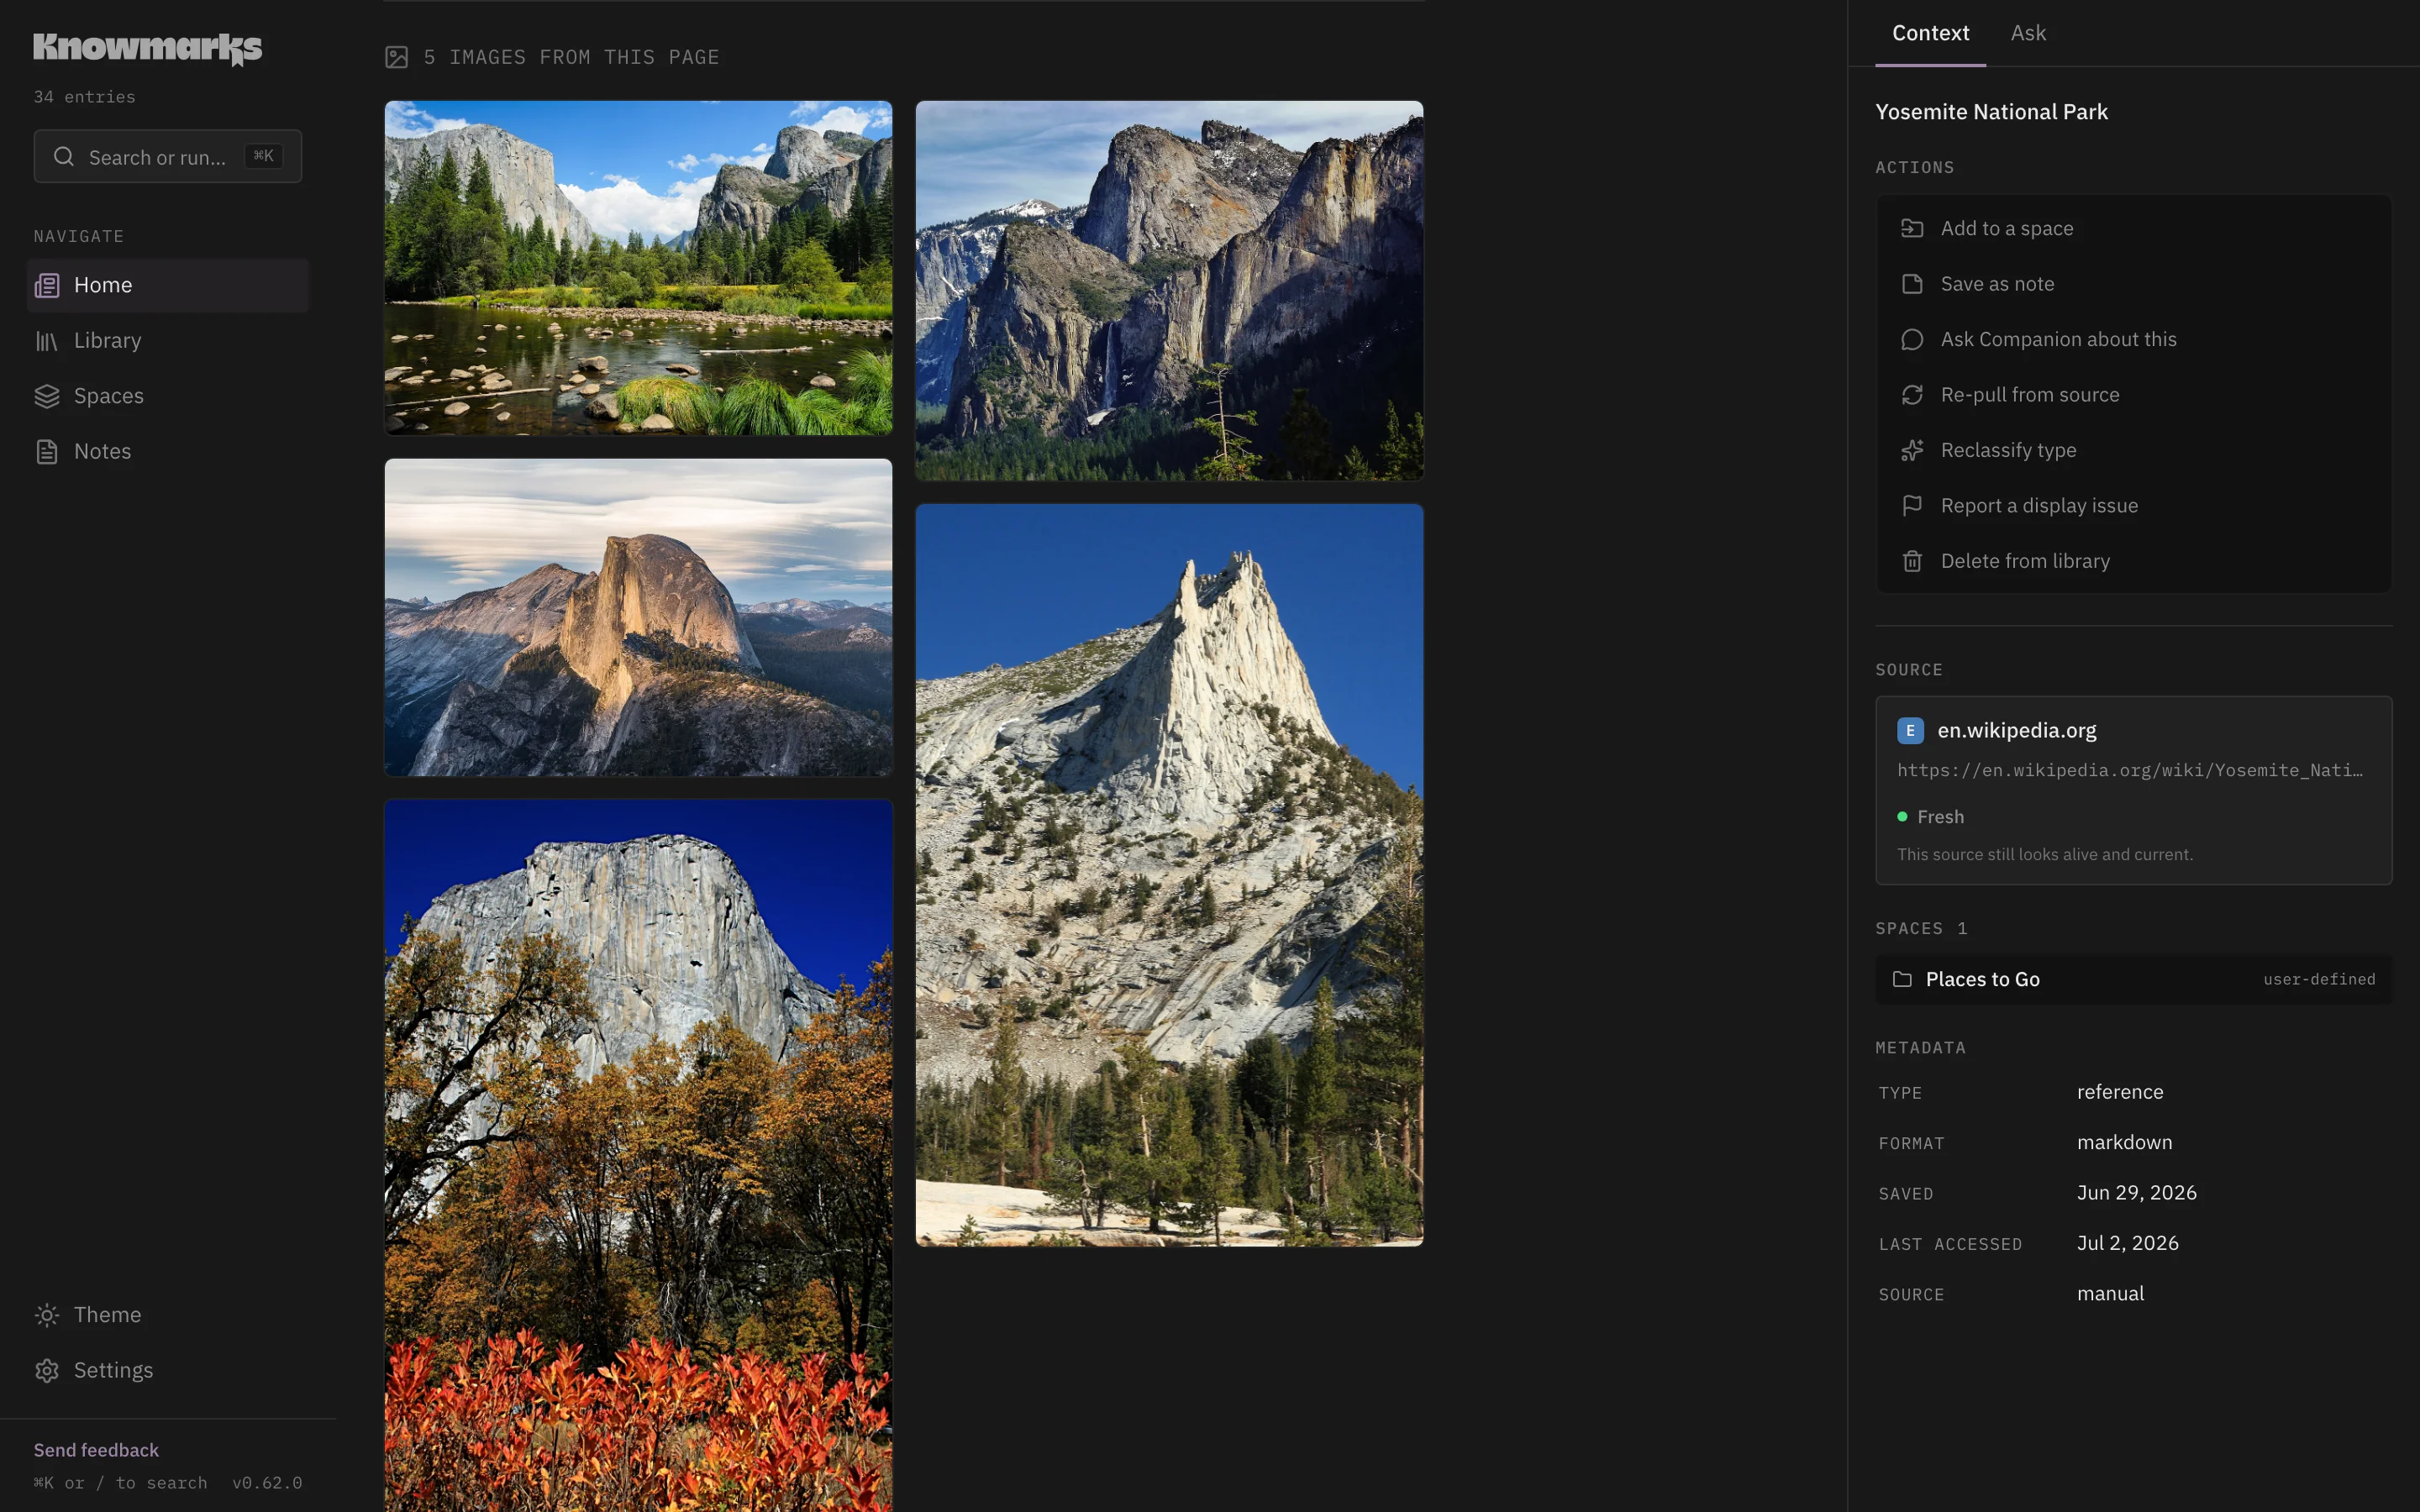The height and width of the screenshot is (1512, 2420).
Task: Click the user-defined label
Action: tap(2319, 980)
